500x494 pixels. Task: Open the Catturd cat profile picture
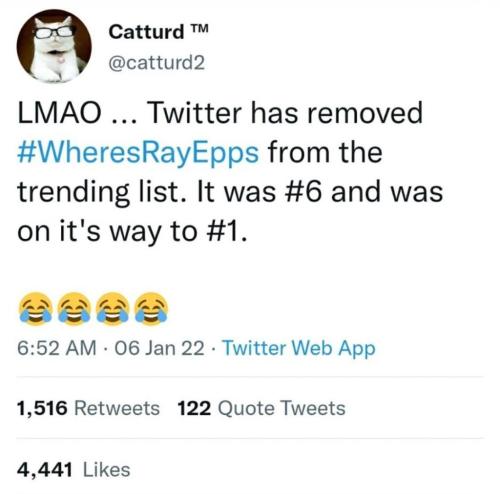pyautogui.click(x=54, y=46)
